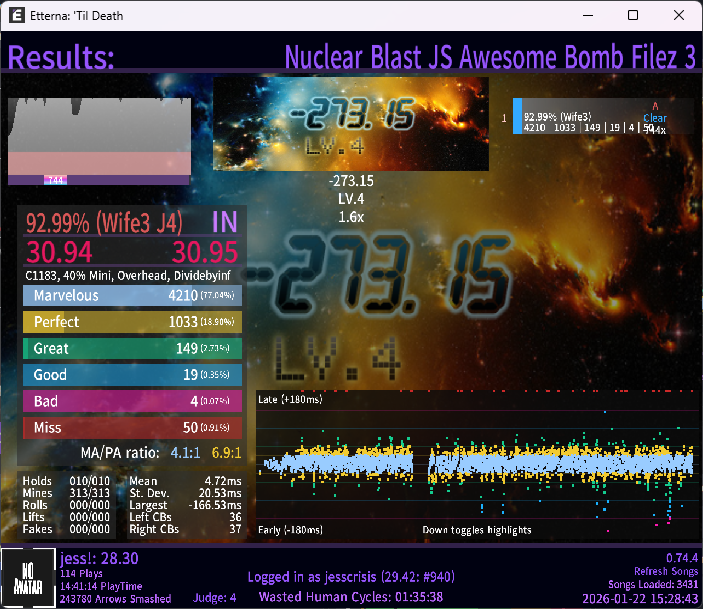The height and width of the screenshot is (609, 703).
Task: Click the blue scoreboard rank bar
Action: pos(517,116)
